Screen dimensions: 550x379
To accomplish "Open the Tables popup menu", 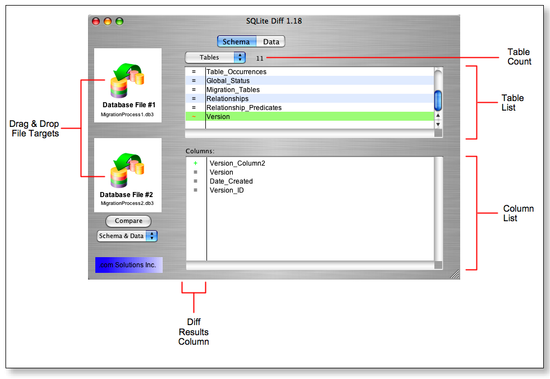I will point(215,58).
